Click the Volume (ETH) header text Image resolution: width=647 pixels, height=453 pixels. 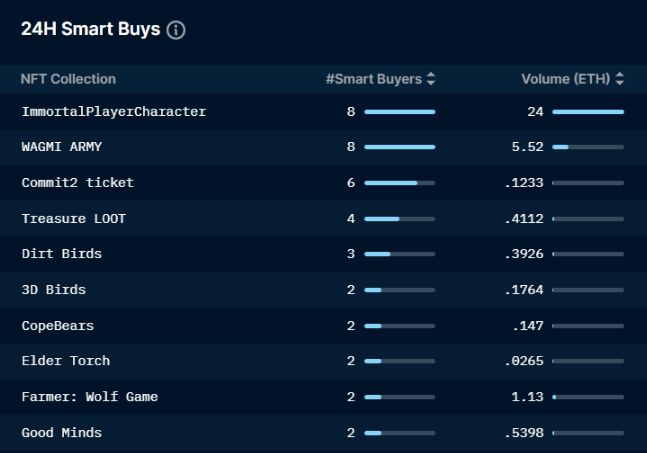[x=566, y=79]
